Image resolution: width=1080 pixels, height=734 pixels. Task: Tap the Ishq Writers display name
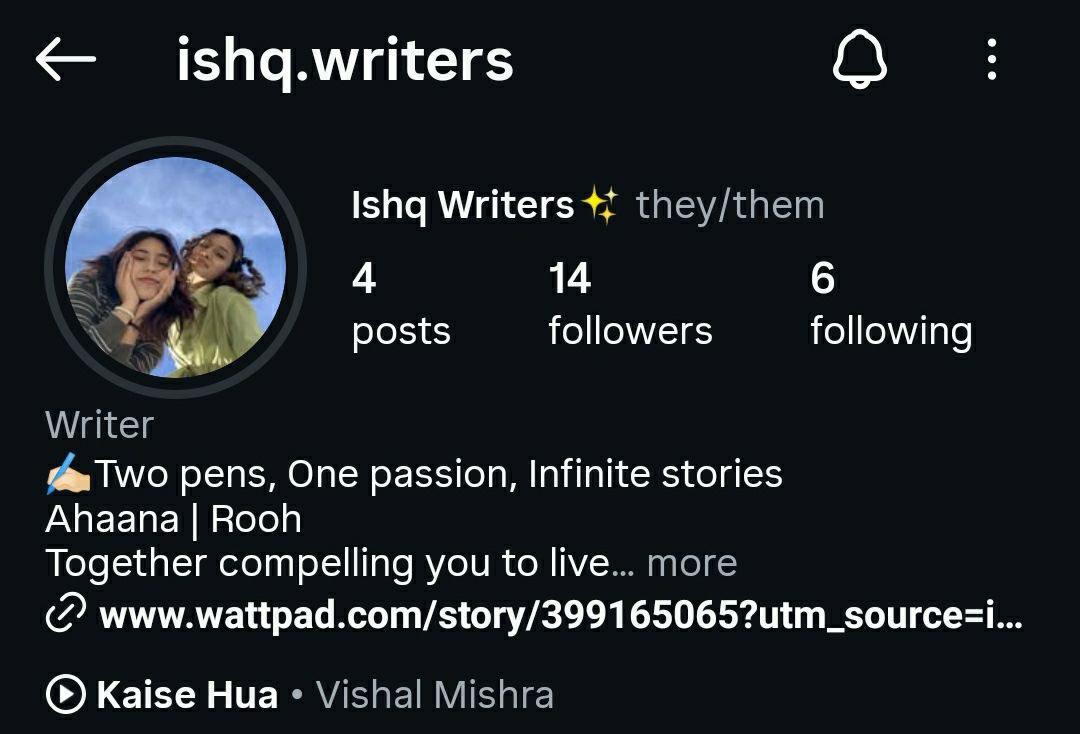coord(462,205)
